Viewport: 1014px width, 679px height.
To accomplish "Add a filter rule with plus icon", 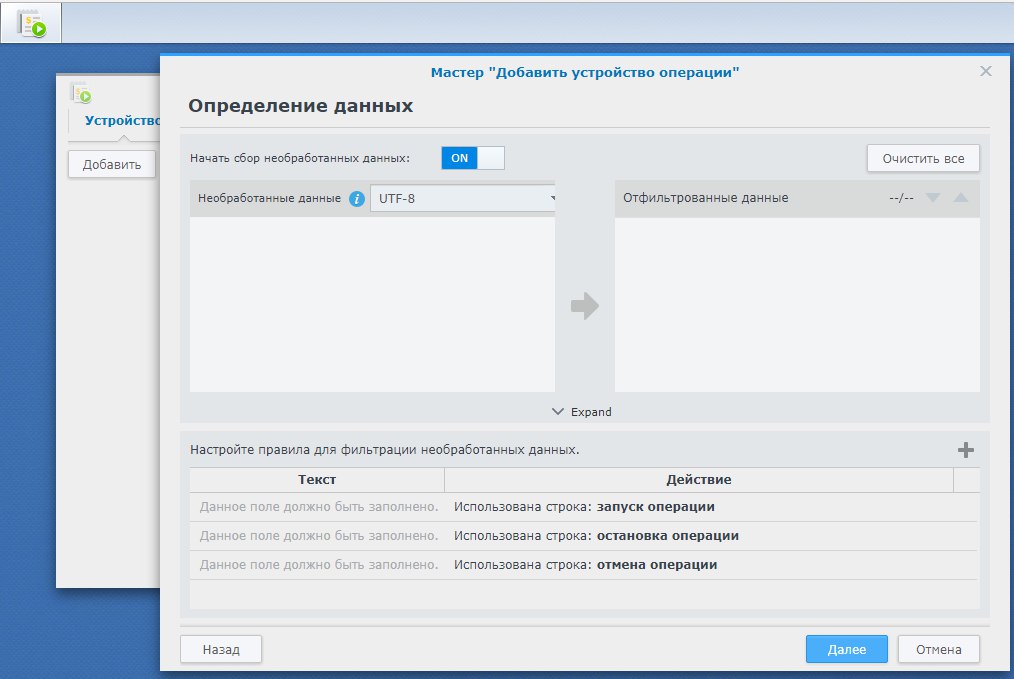I will [965, 450].
